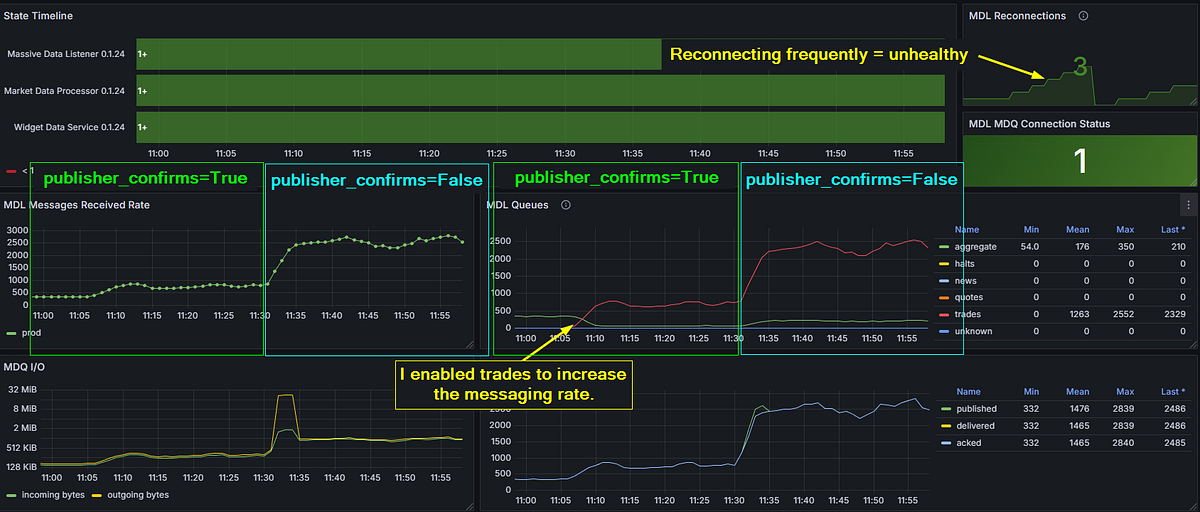
Task: Sort queues table by Mean column
Action: point(1079,229)
